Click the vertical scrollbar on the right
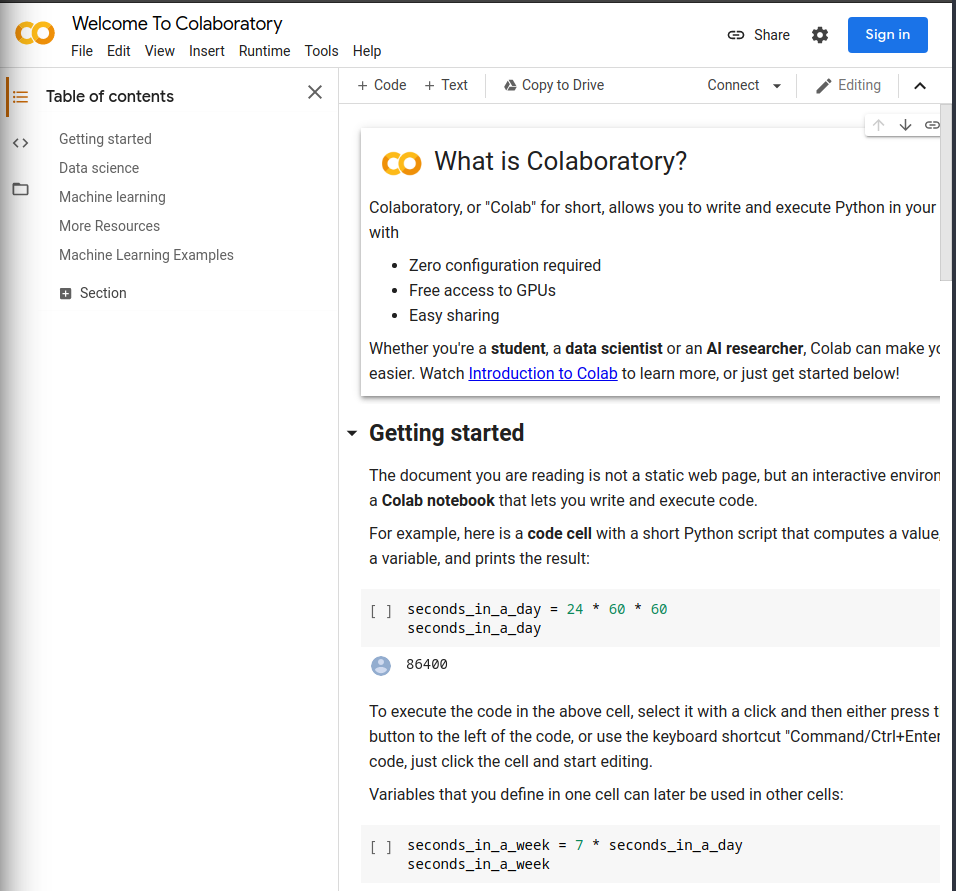 (946, 192)
